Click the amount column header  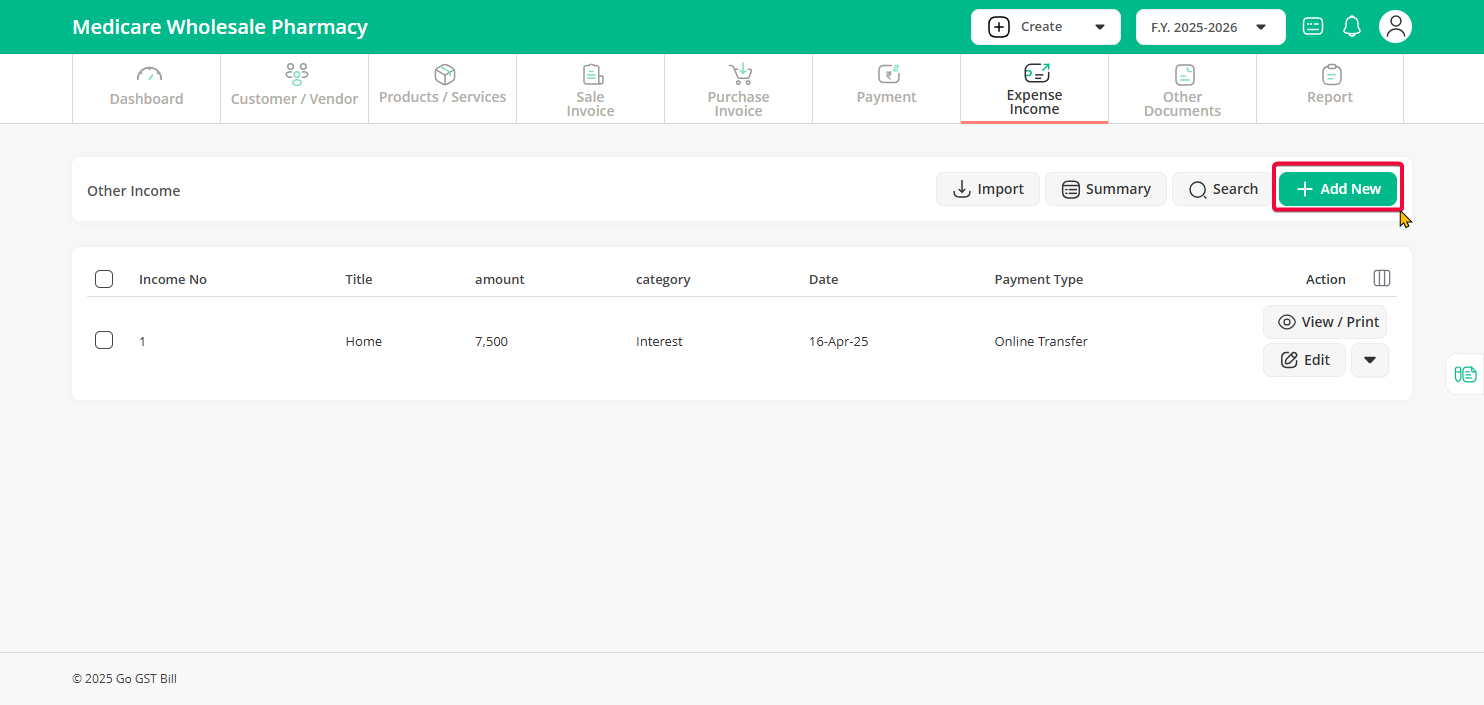(x=500, y=279)
